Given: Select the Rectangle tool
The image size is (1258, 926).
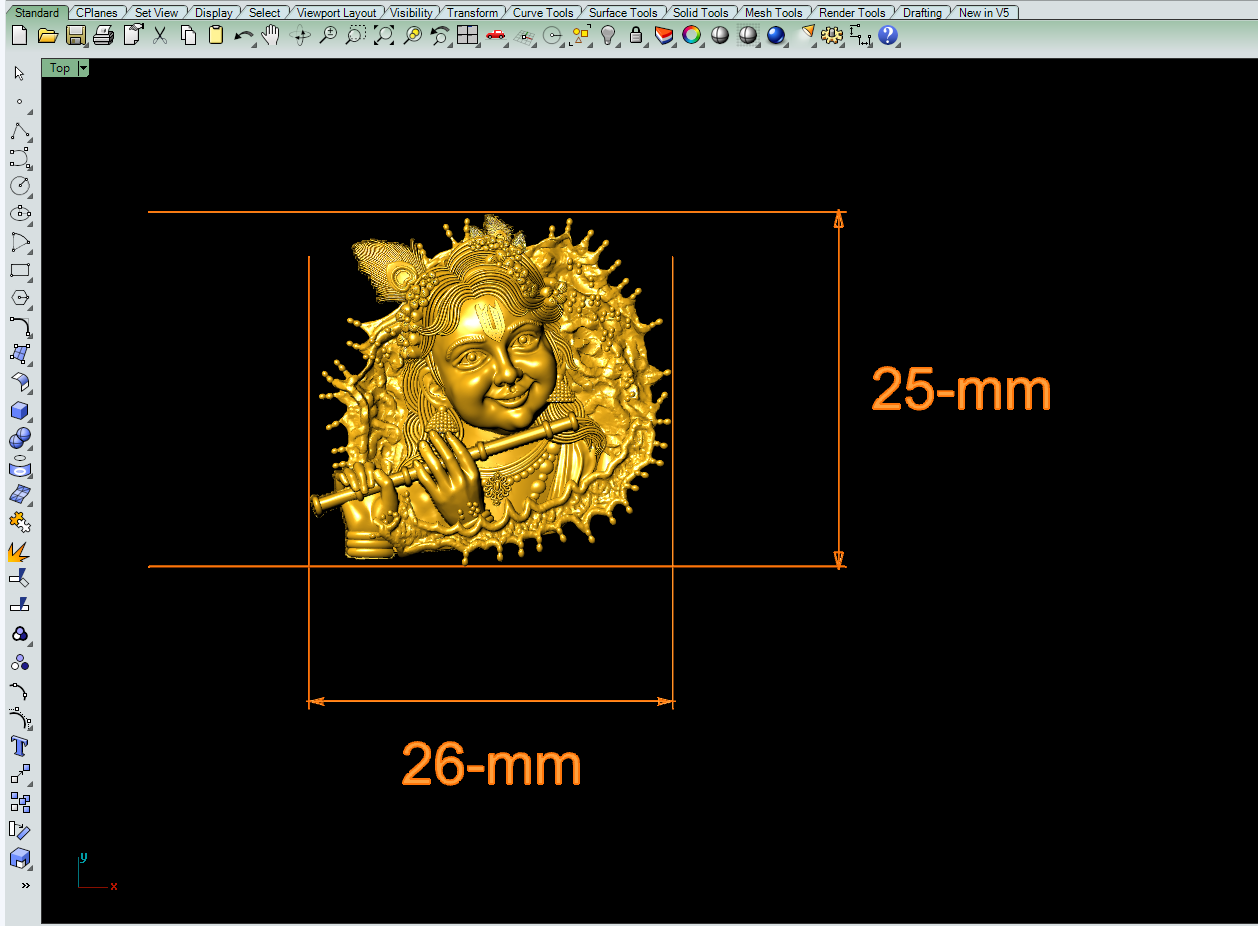Looking at the screenshot, I should [x=20, y=270].
